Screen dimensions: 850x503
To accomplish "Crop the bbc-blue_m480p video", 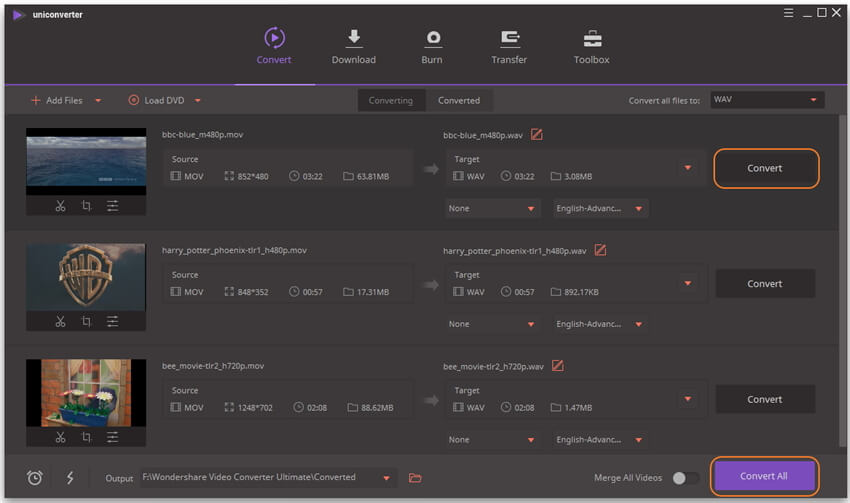I will click(x=86, y=206).
